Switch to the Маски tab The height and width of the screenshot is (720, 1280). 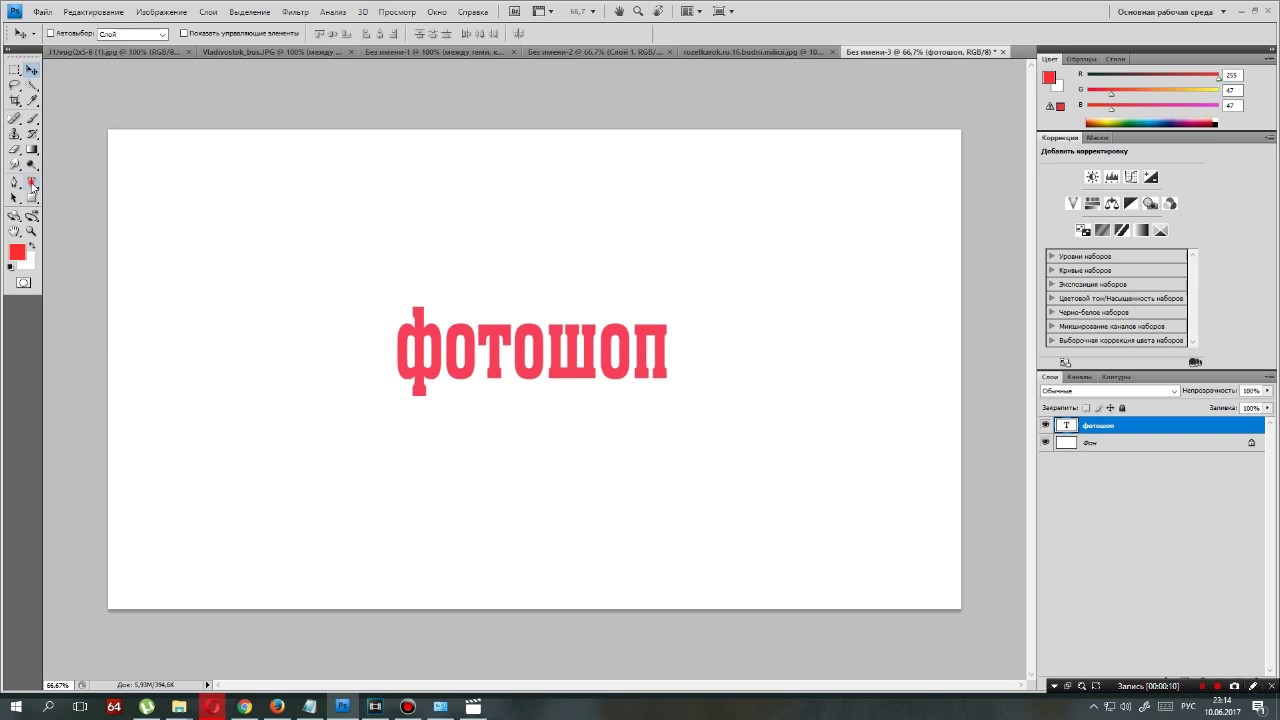[1097, 138]
